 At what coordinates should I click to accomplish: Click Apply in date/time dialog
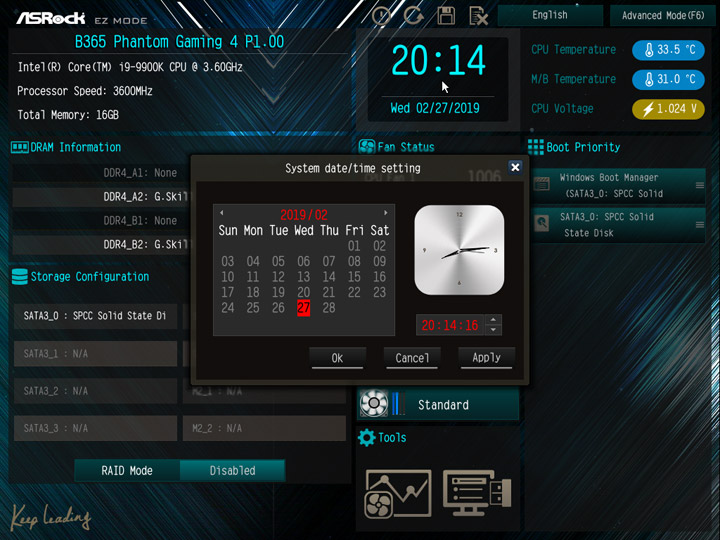click(x=486, y=358)
